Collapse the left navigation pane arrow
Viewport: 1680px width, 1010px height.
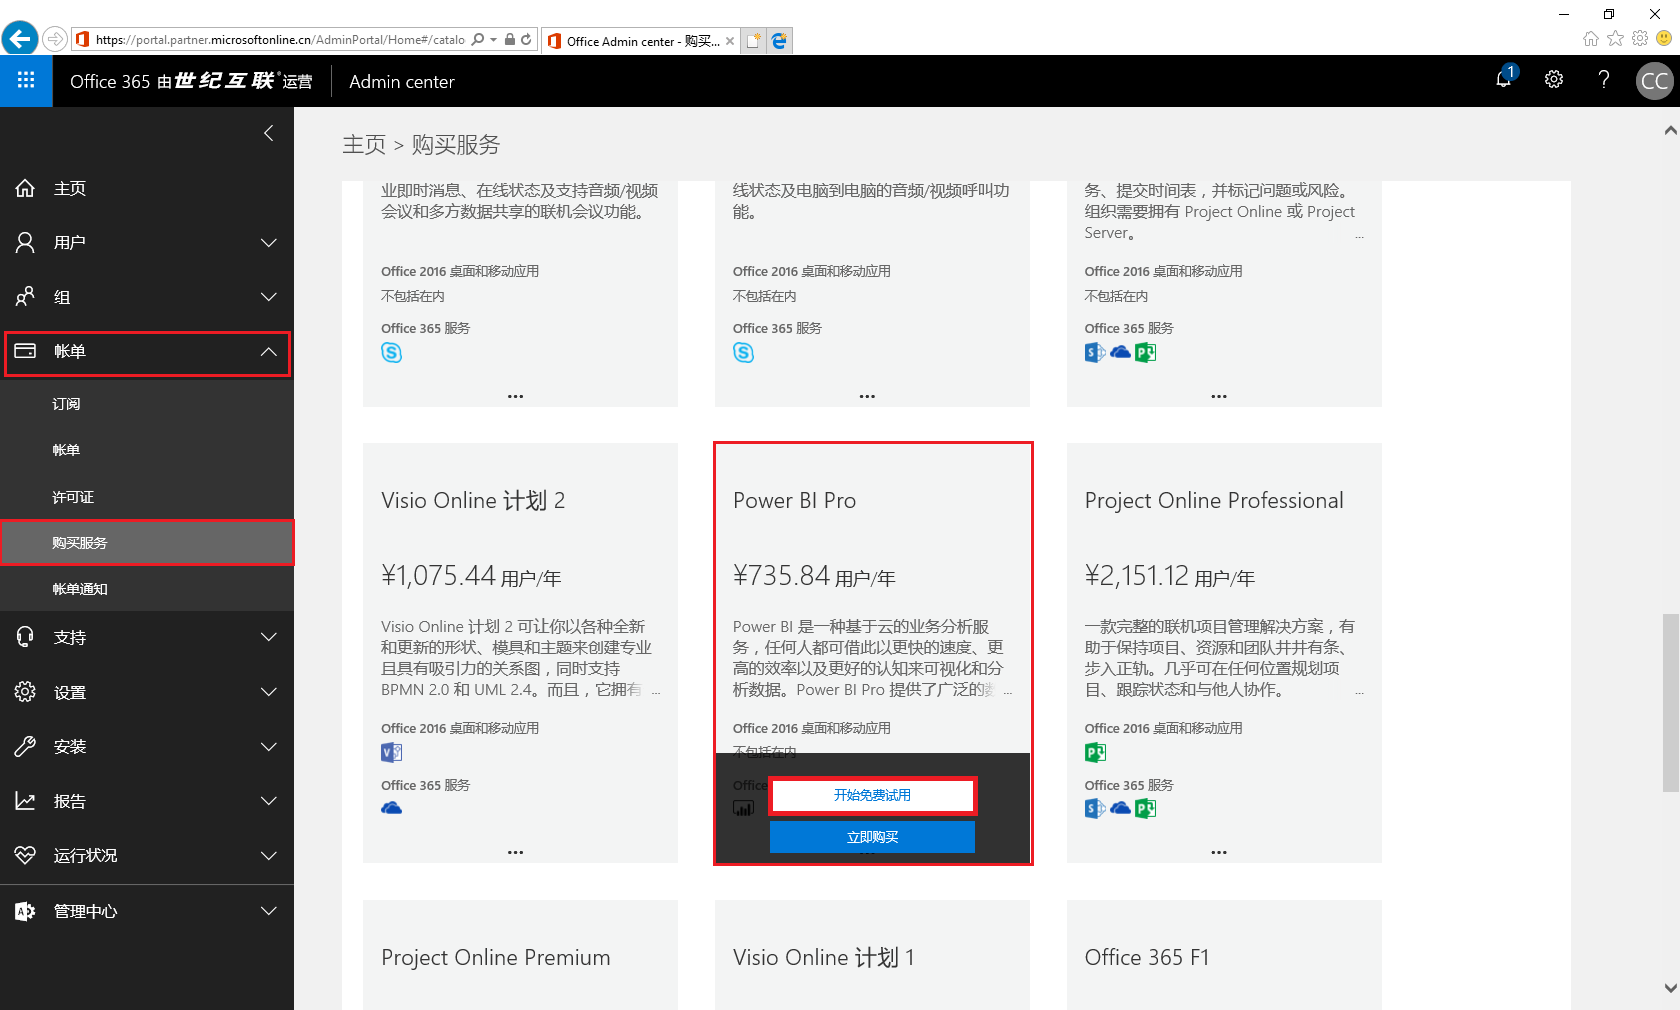coord(268,133)
